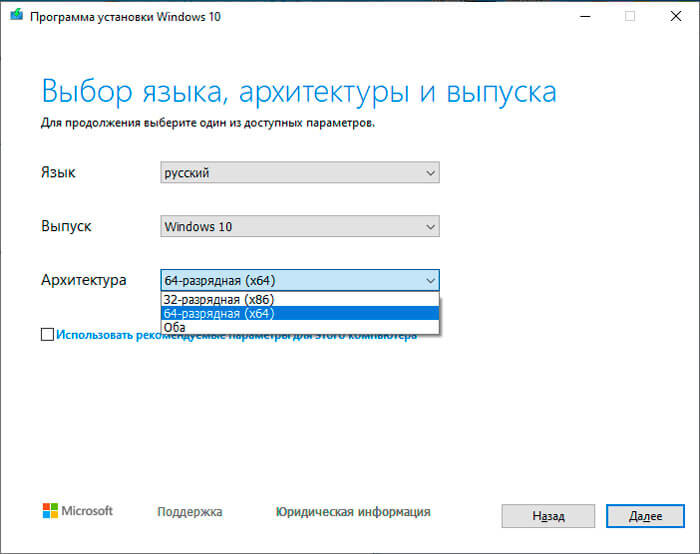
Task: Click the Далее button
Action: (x=645, y=516)
